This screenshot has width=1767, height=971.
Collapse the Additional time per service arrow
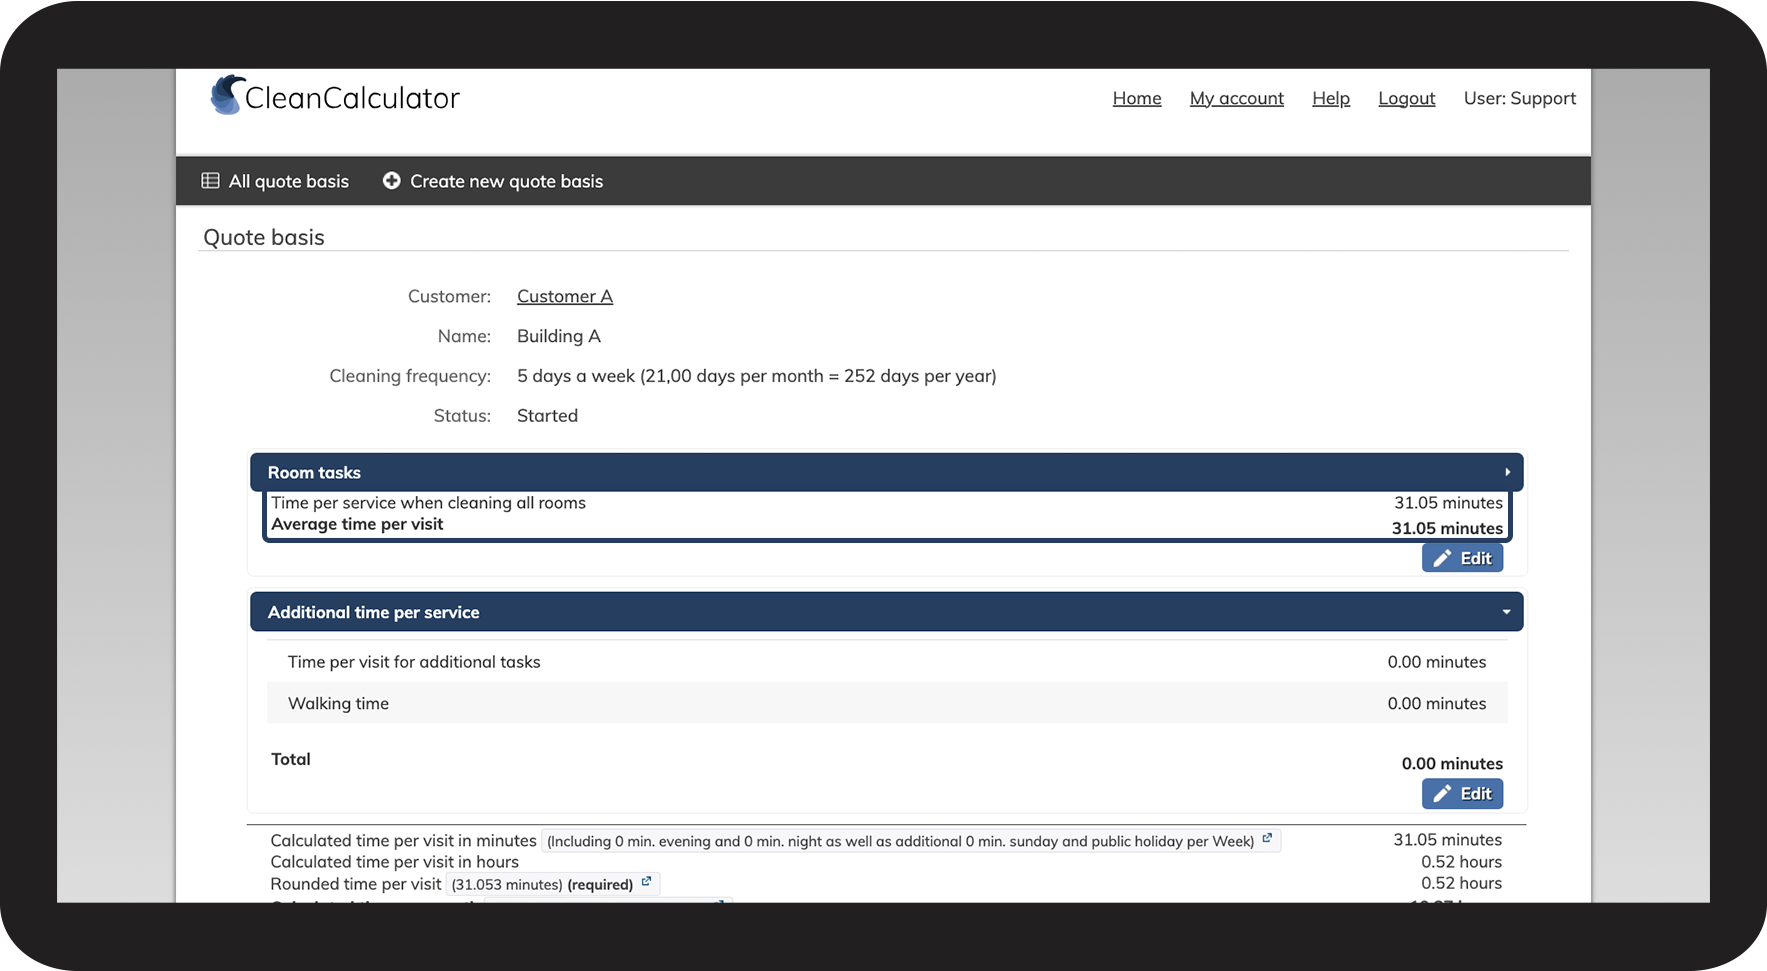point(1506,612)
